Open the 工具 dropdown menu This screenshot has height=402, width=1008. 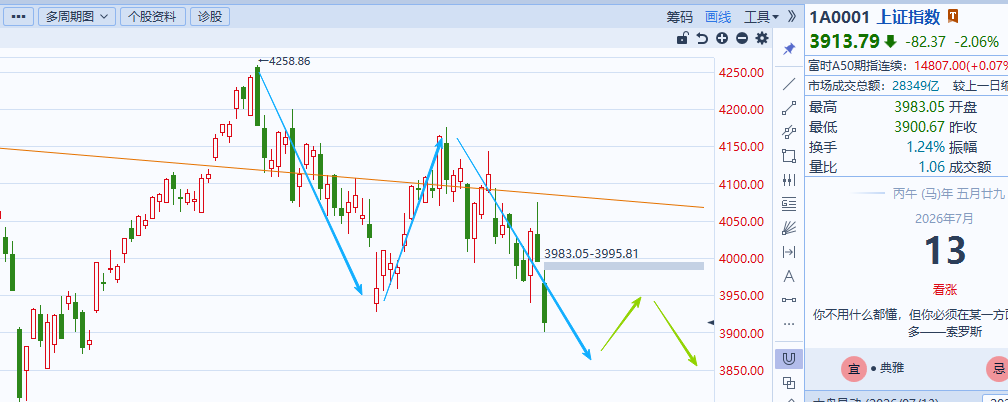click(761, 17)
